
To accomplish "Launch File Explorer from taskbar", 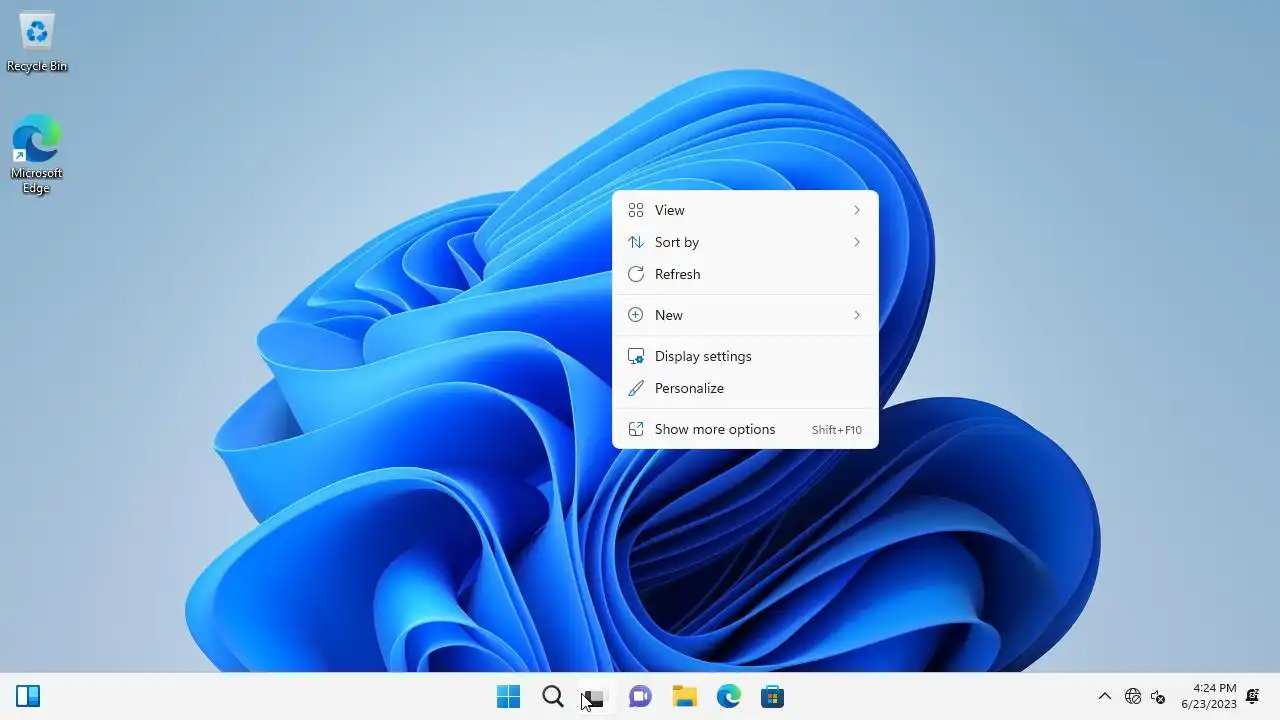I will [684, 696].
